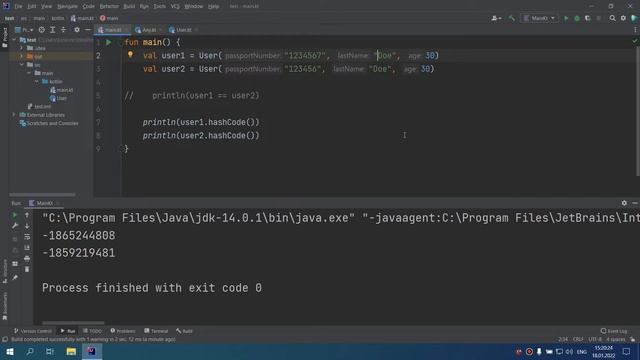Toggle the Project side tool window tab
Screen dimensions: 640x360
coord(4,38)
